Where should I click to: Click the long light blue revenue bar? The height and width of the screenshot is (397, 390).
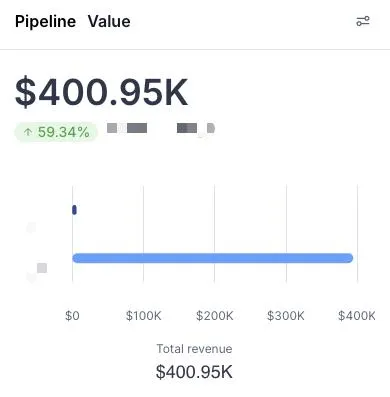(213, 258)
